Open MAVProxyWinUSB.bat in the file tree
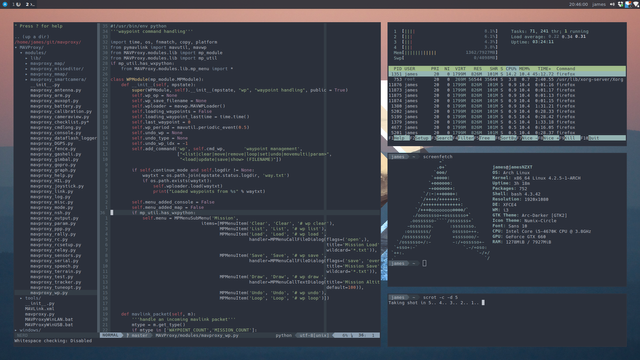Image resolution: width=640 pixels, height=360 pixels. pyautogui.click(x=49, y=324)
